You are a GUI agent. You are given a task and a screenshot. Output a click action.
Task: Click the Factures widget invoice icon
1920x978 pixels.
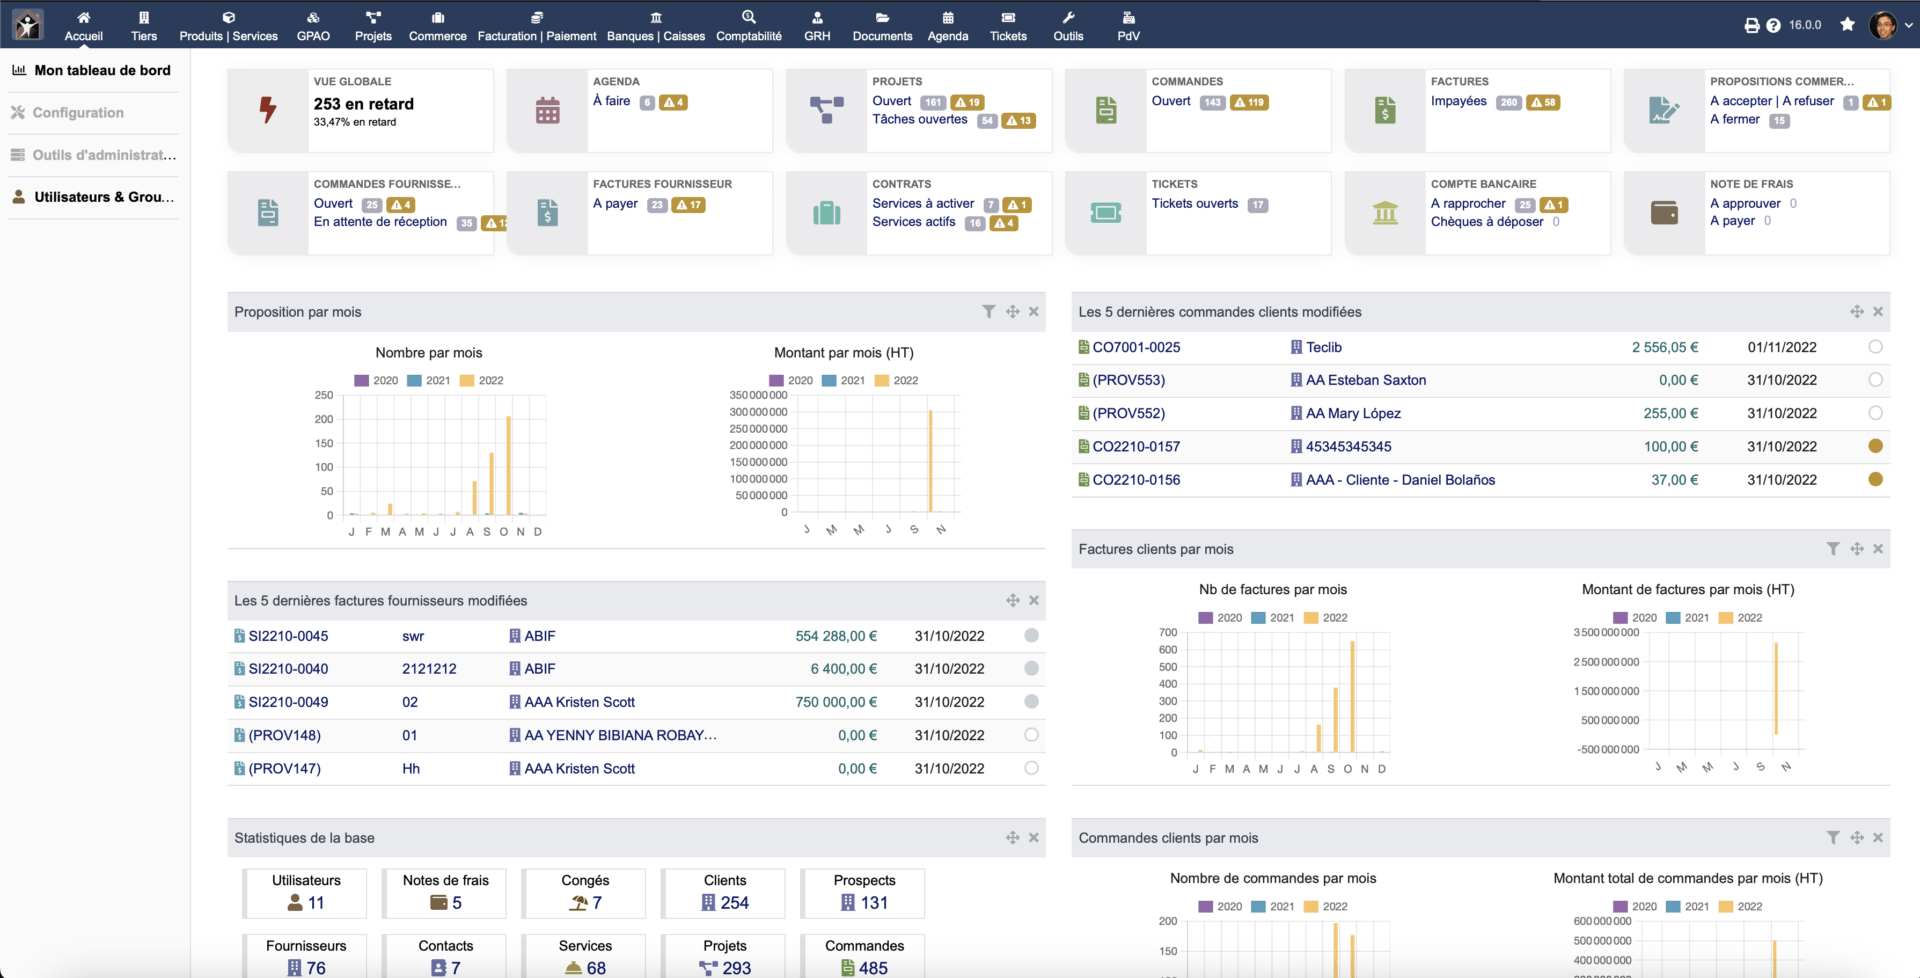pyautogui.click(x=1385, y=110)
